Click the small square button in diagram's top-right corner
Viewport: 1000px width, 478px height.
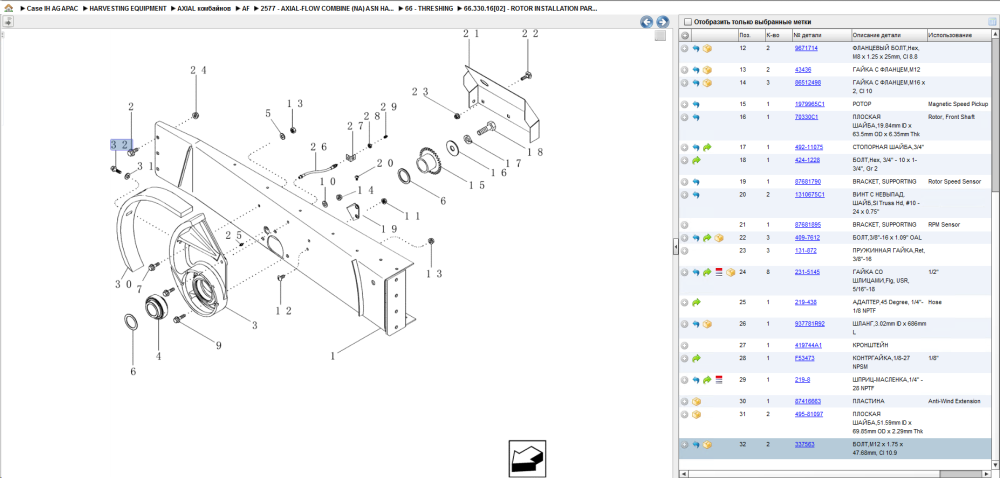pyautogui.click(x=660, y=36)
